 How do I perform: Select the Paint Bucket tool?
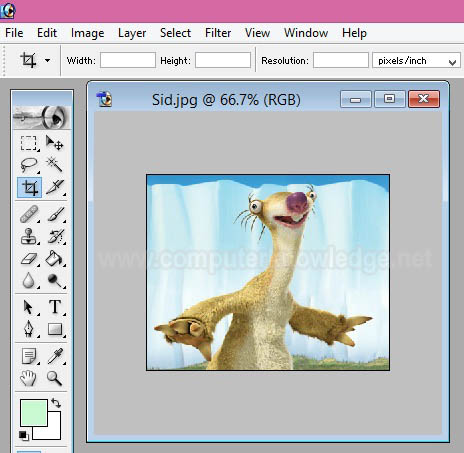coord(55,259)
